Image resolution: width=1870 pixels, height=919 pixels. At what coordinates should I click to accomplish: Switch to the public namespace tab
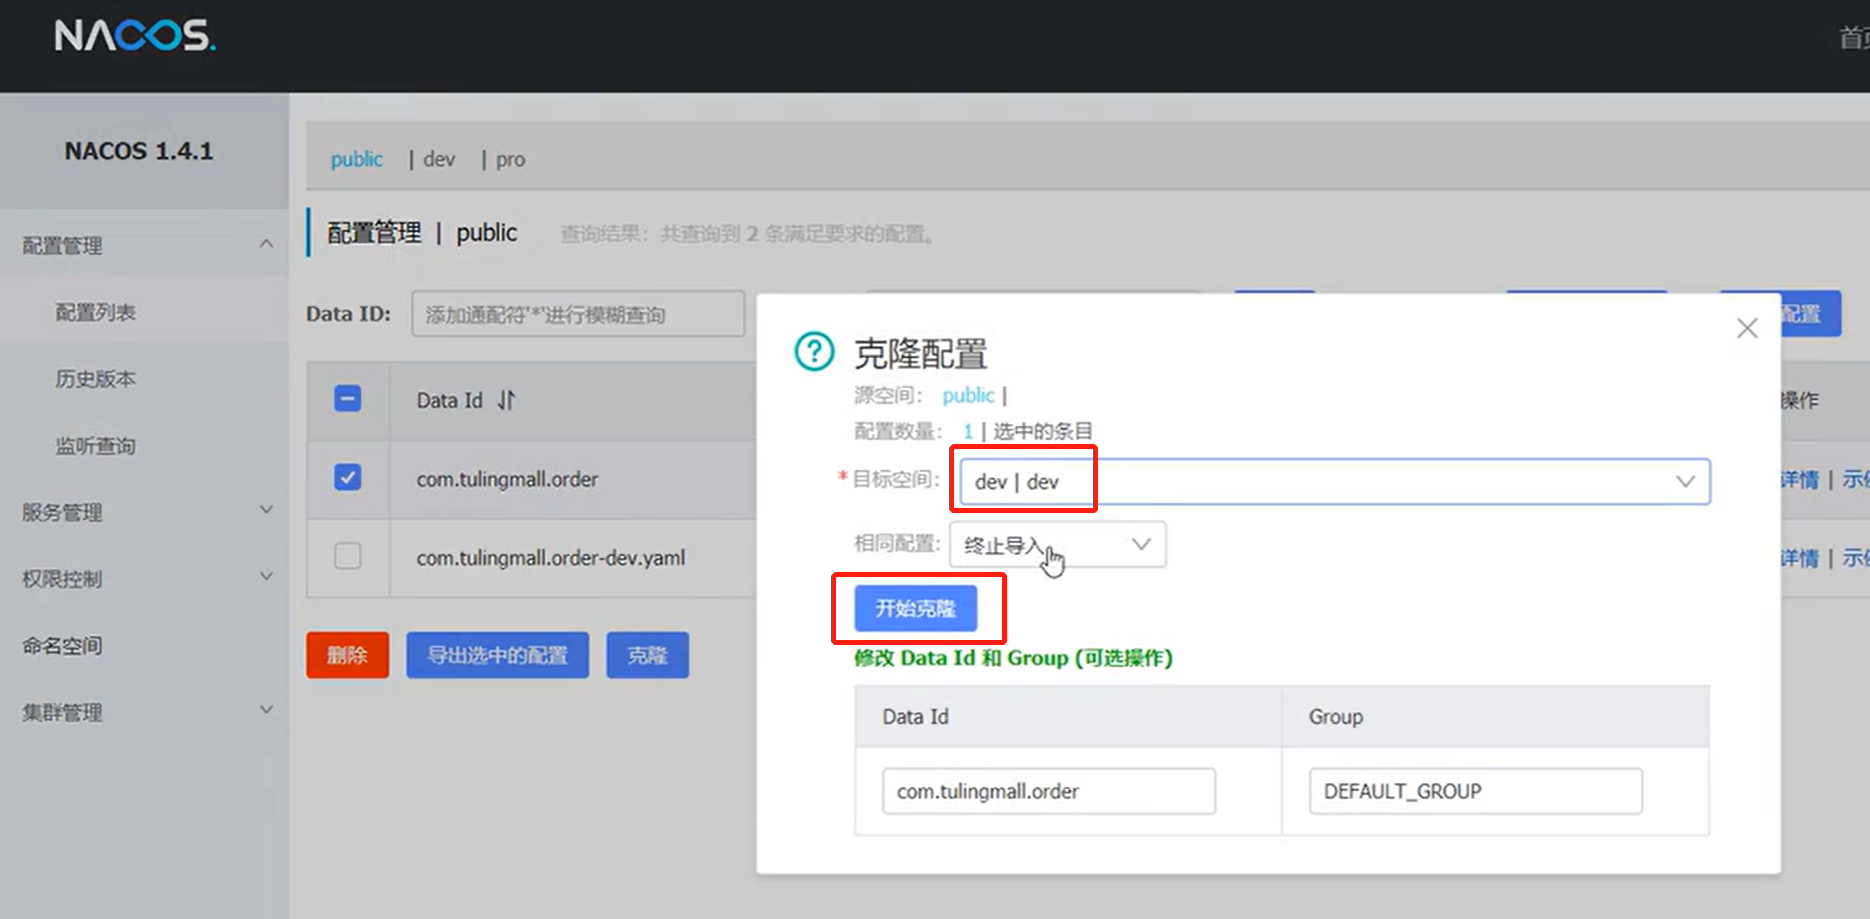click(357, 159)
